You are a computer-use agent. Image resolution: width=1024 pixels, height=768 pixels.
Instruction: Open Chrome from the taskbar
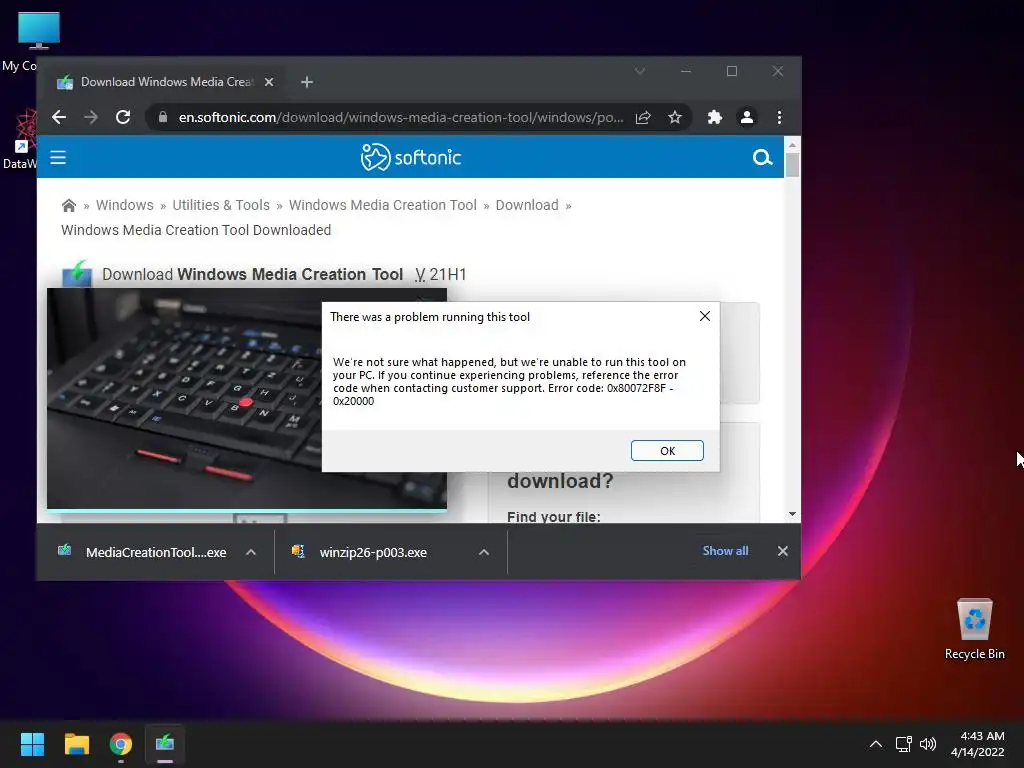[121, 744]
